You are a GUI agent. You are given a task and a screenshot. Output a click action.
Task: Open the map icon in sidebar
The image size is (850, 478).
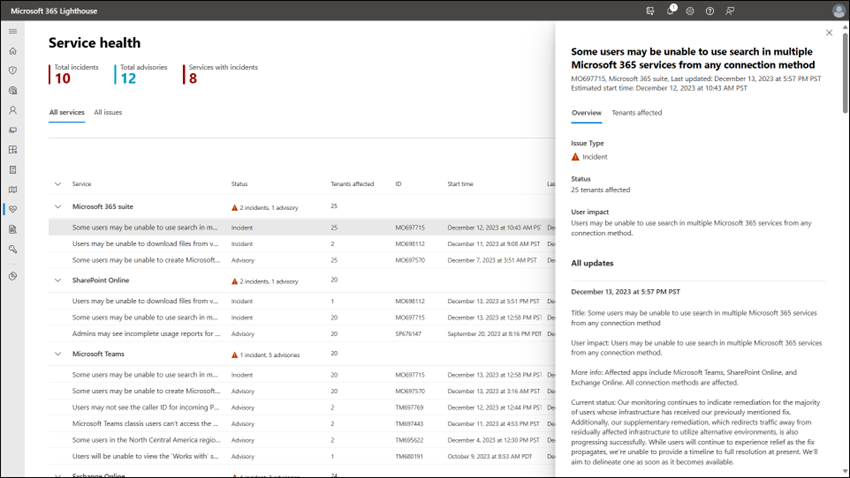click(x=13, y=190)
